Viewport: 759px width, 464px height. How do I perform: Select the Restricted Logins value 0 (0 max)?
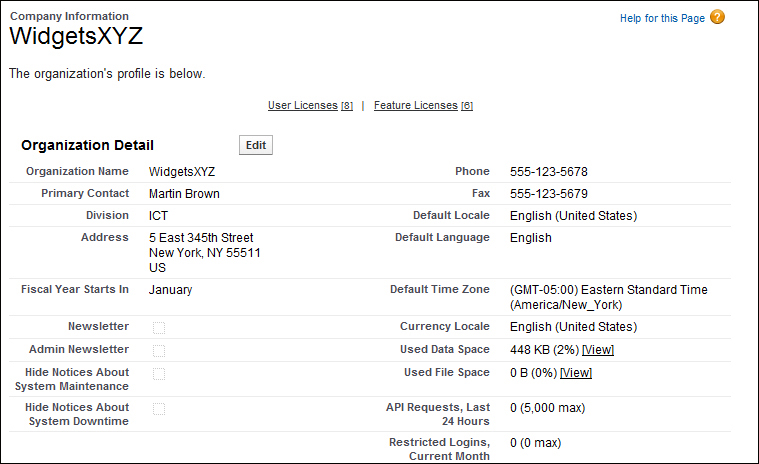[536, 443]
